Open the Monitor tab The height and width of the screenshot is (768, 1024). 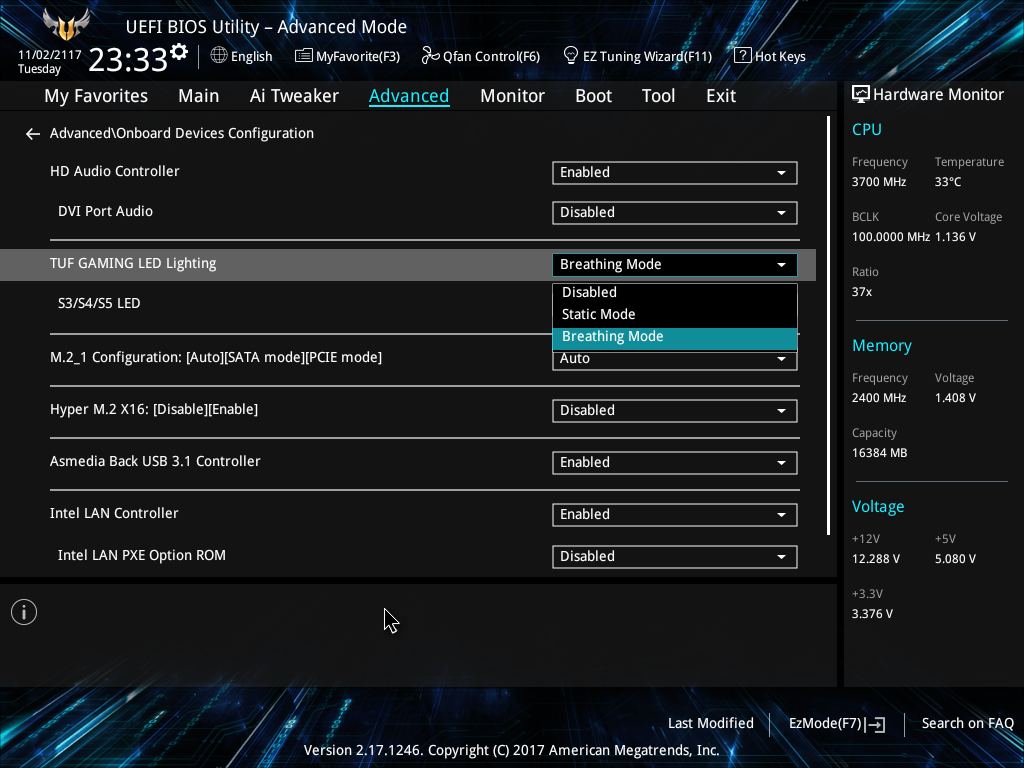coord(513,96)
